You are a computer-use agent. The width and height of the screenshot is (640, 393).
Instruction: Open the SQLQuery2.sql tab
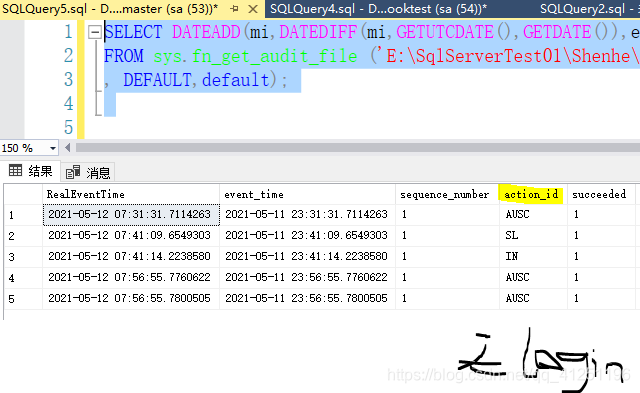pyautogui.click(x=588, y=9)
